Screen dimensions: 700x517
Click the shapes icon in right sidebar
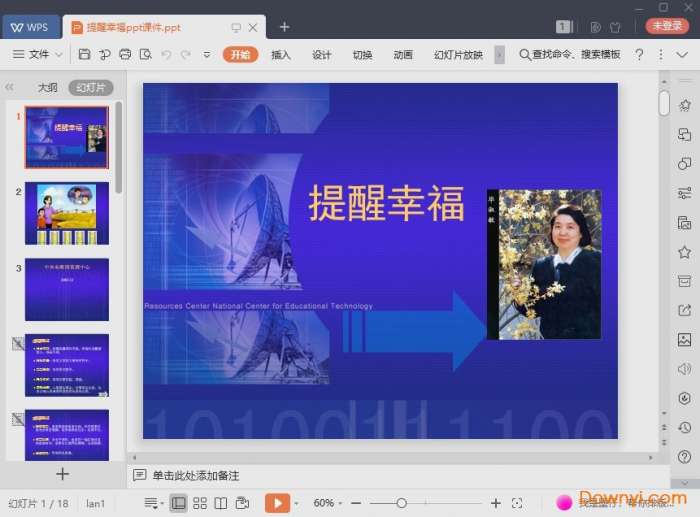(684, 164)
